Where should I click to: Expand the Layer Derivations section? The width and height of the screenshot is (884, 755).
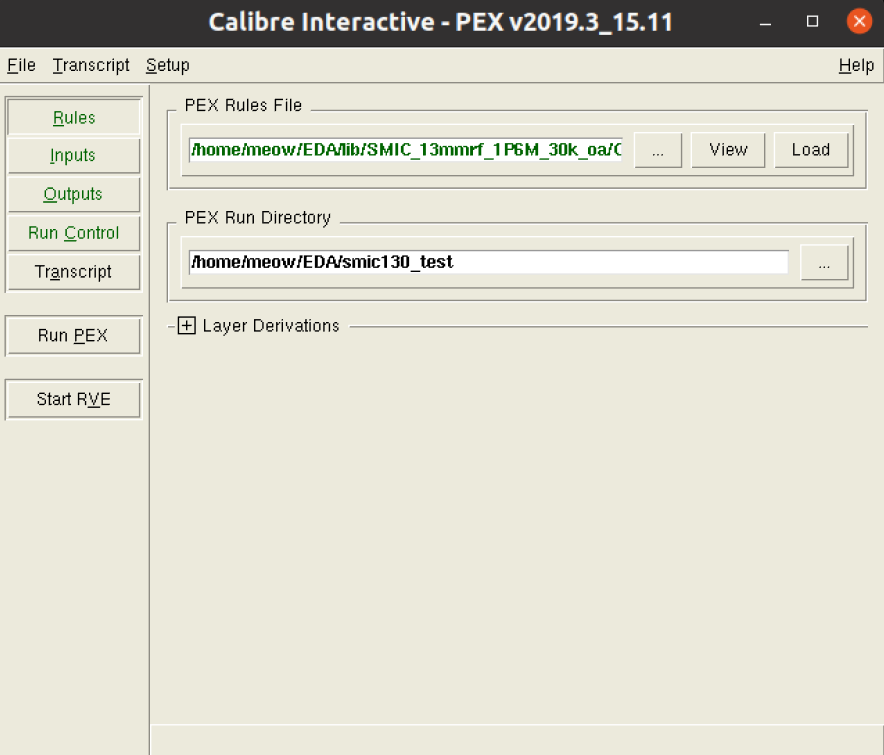pyautogui.click(x=186, y=325)
